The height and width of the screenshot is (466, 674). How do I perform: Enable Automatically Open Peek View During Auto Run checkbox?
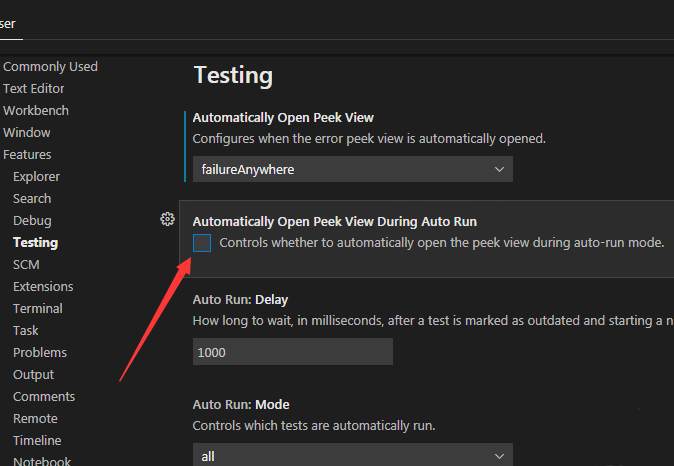pyautogui.click(x=202, y=243)
